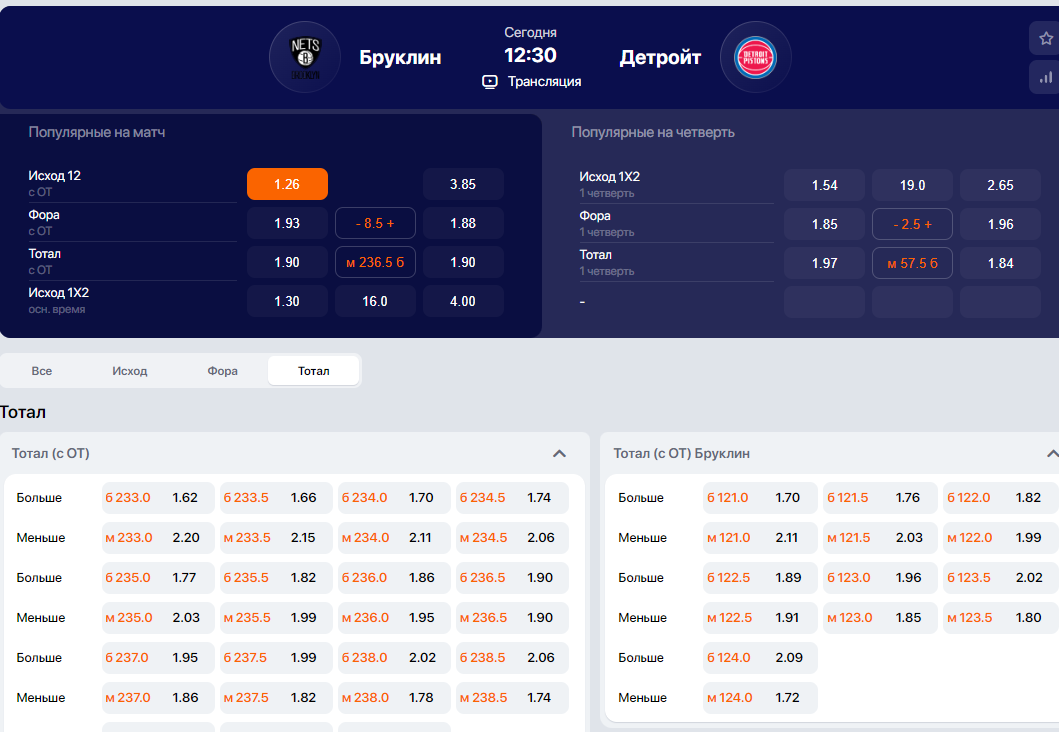Pick Brooklyn 'б 122.0' at 1.82
The image size is (1059, 732).
click(x=1000, y=498)
